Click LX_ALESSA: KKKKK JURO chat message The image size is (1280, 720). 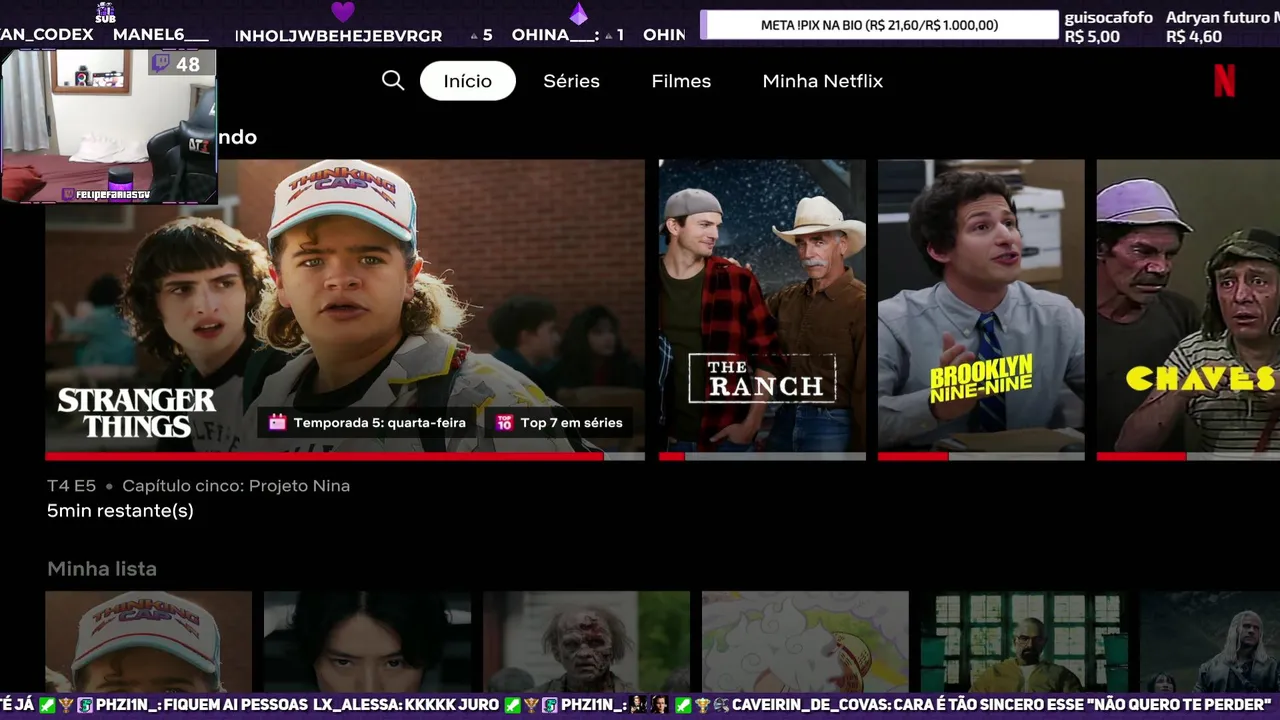(x=406, y=705)
